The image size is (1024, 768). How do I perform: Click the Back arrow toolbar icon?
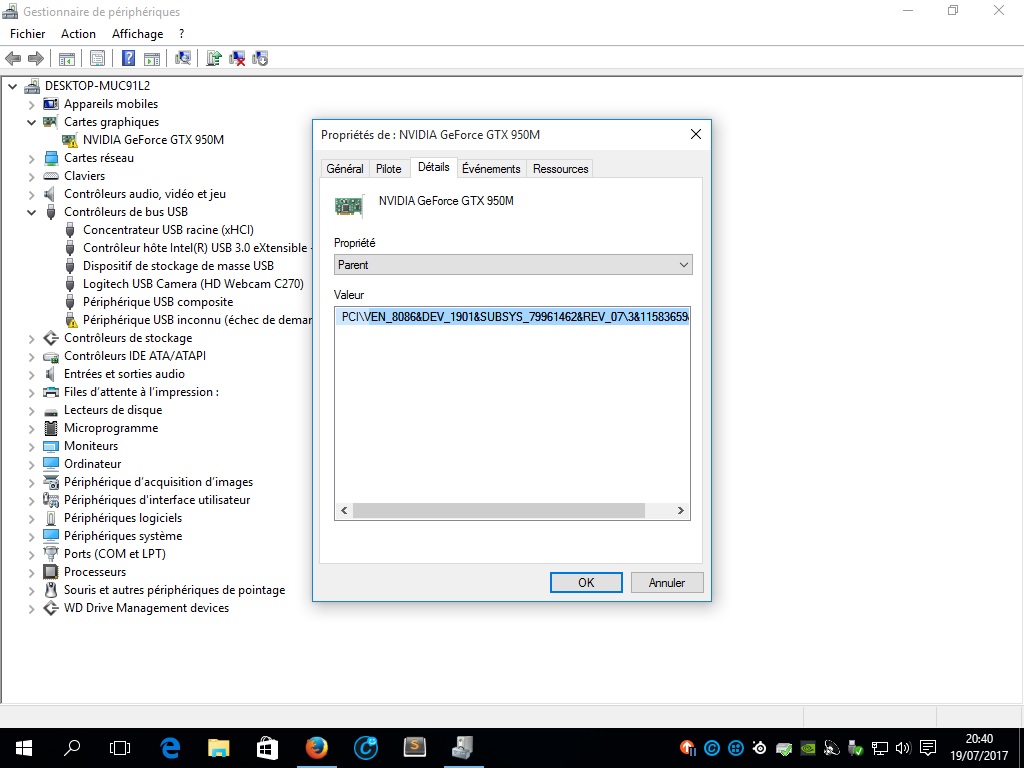click(13, 59)
